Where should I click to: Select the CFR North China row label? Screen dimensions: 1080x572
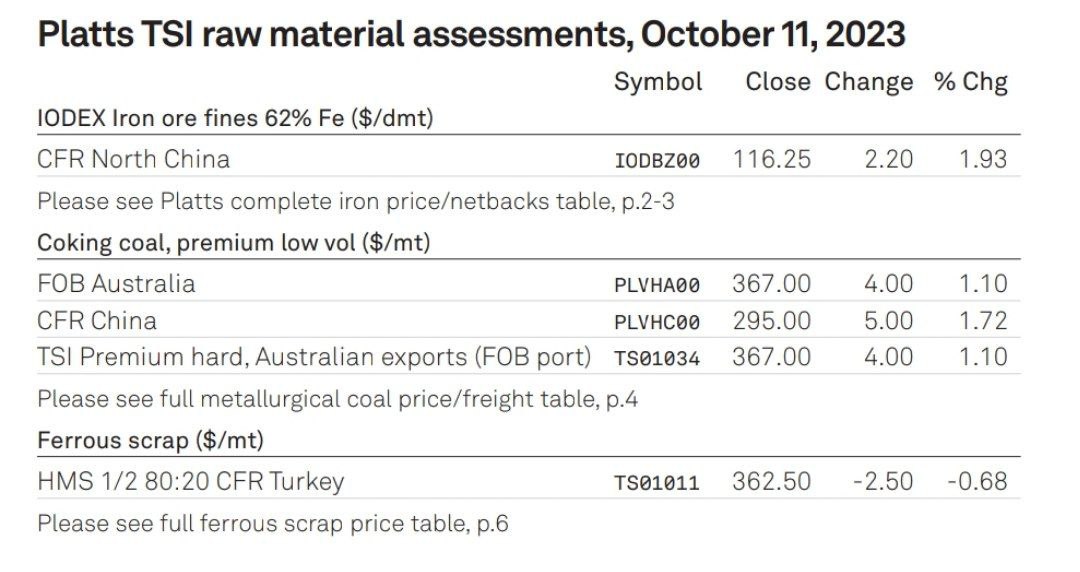tap(133, 159)
